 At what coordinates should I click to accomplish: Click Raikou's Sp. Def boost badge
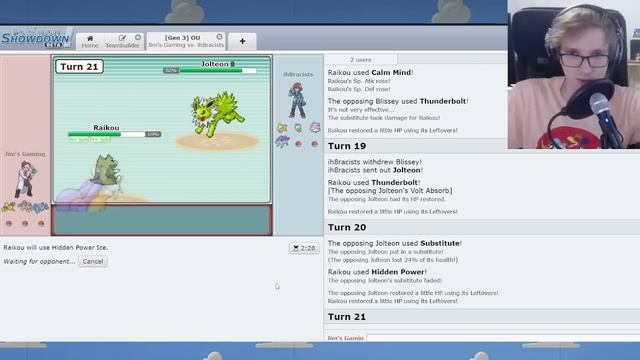pyautogui.click(x=101, y=140)
